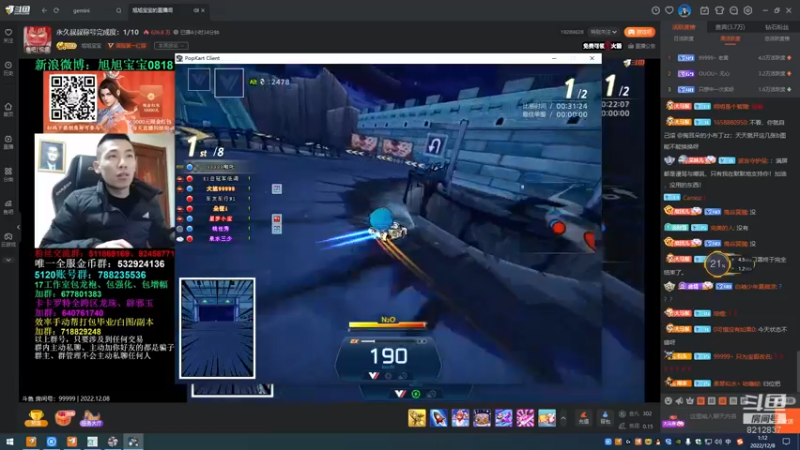Open the skin shirt icon in the title bar
The width and height of the screenshot is (800, 450).
click(x=719, y=10)
